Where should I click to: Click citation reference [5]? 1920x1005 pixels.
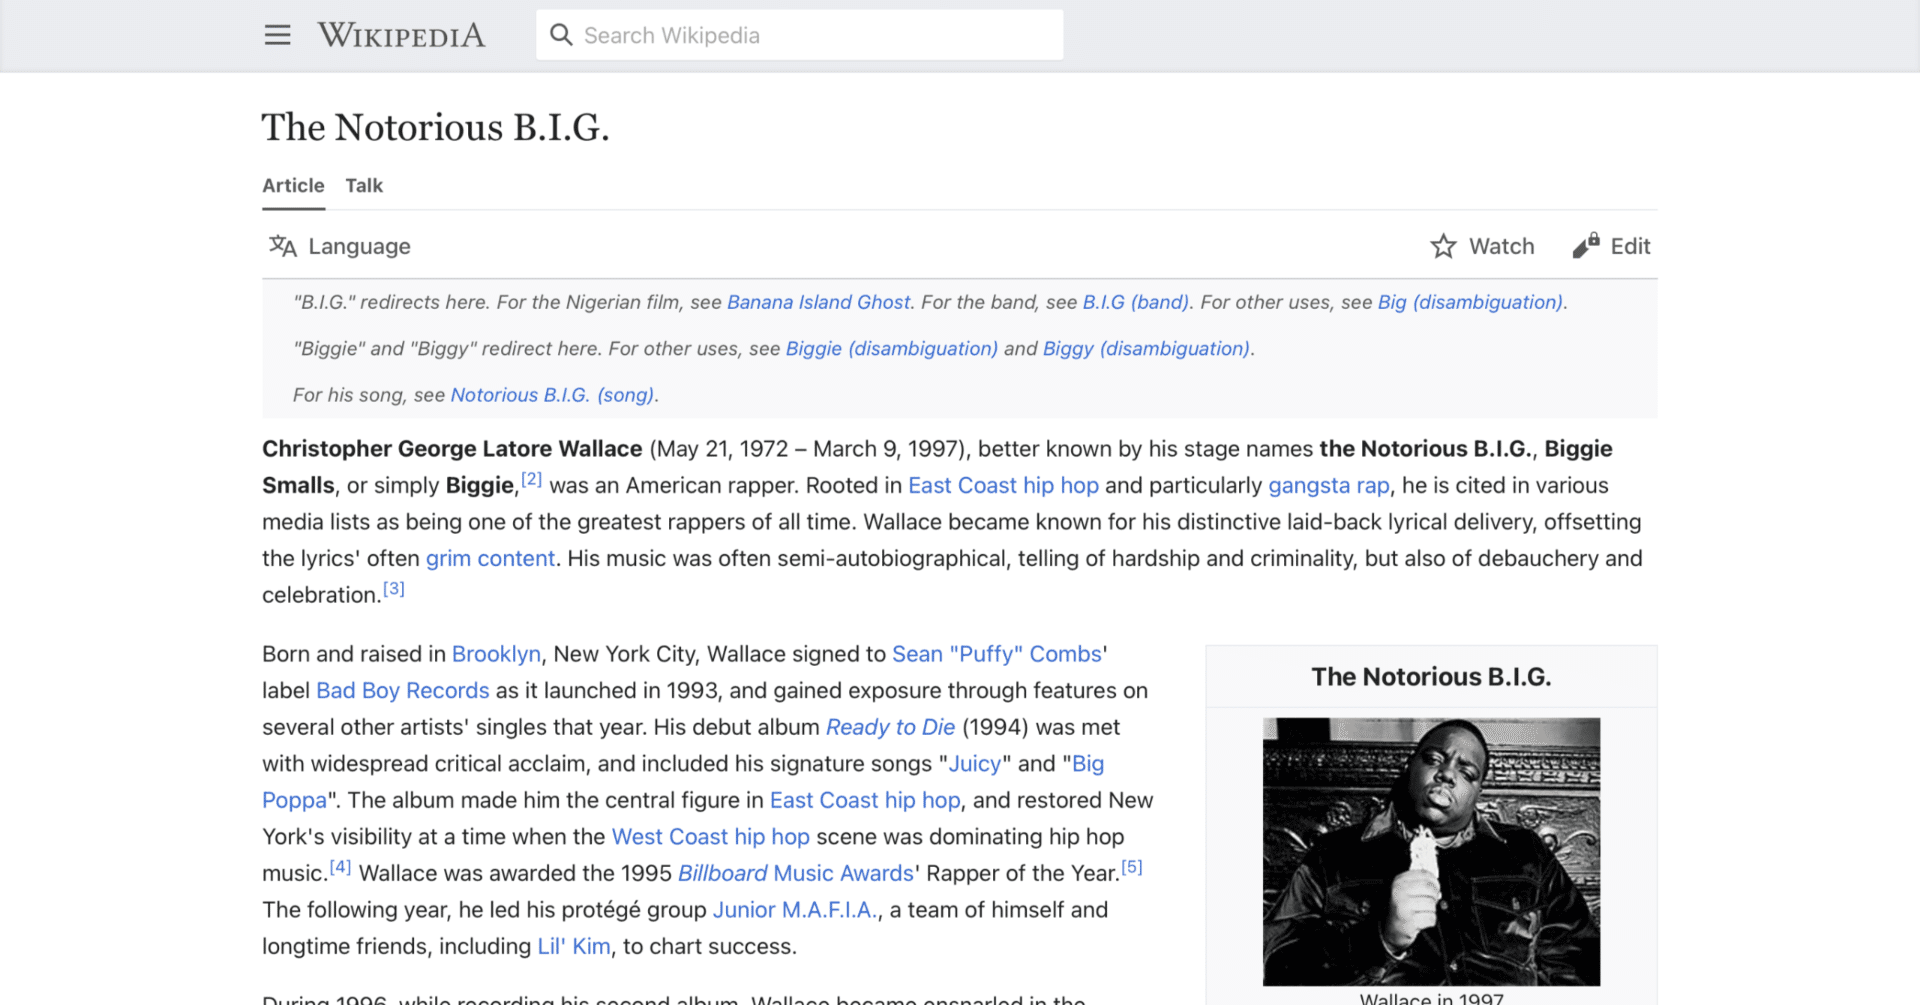pyautogui.click(x=1131, y=867)
